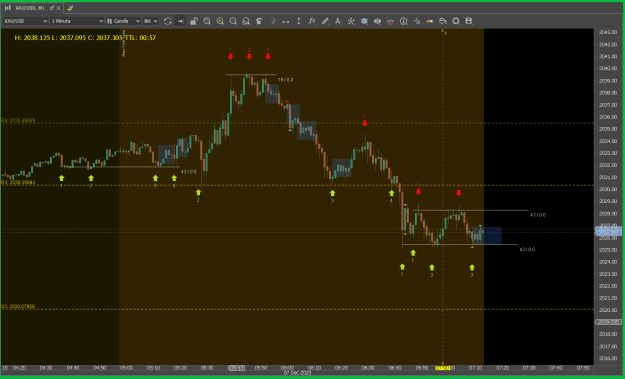Click the zoom in magnifier icon

pyautogui.click(x=220, y=21)
